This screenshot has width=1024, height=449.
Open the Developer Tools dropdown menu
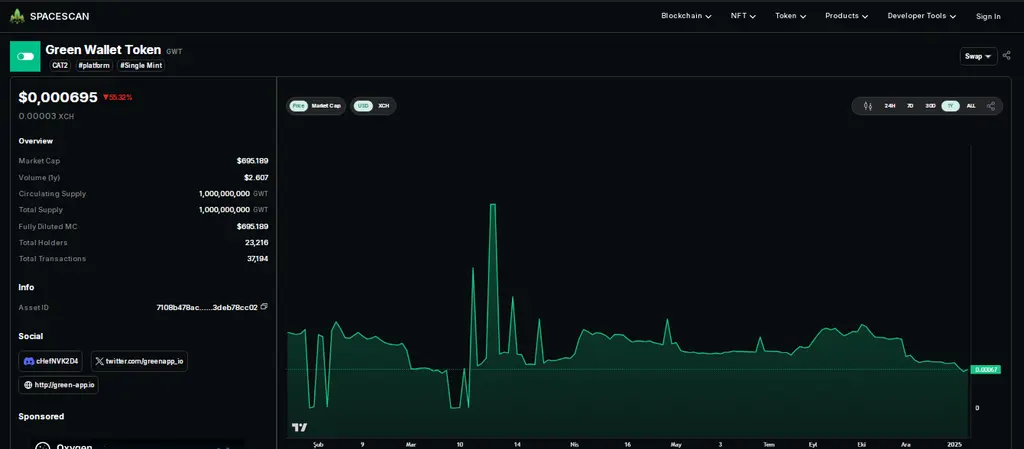tap(921, 16)
